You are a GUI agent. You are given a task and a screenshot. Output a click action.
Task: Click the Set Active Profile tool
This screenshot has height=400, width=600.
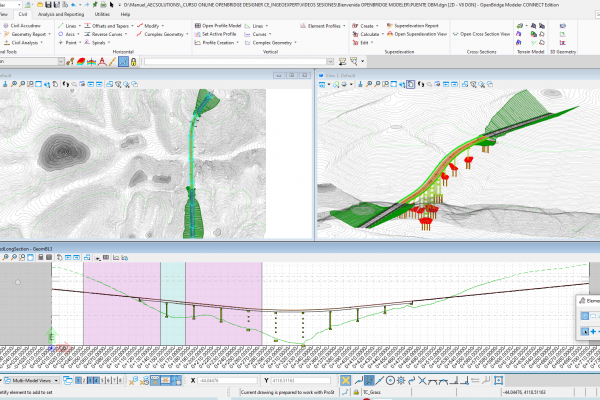click(219, 33)
